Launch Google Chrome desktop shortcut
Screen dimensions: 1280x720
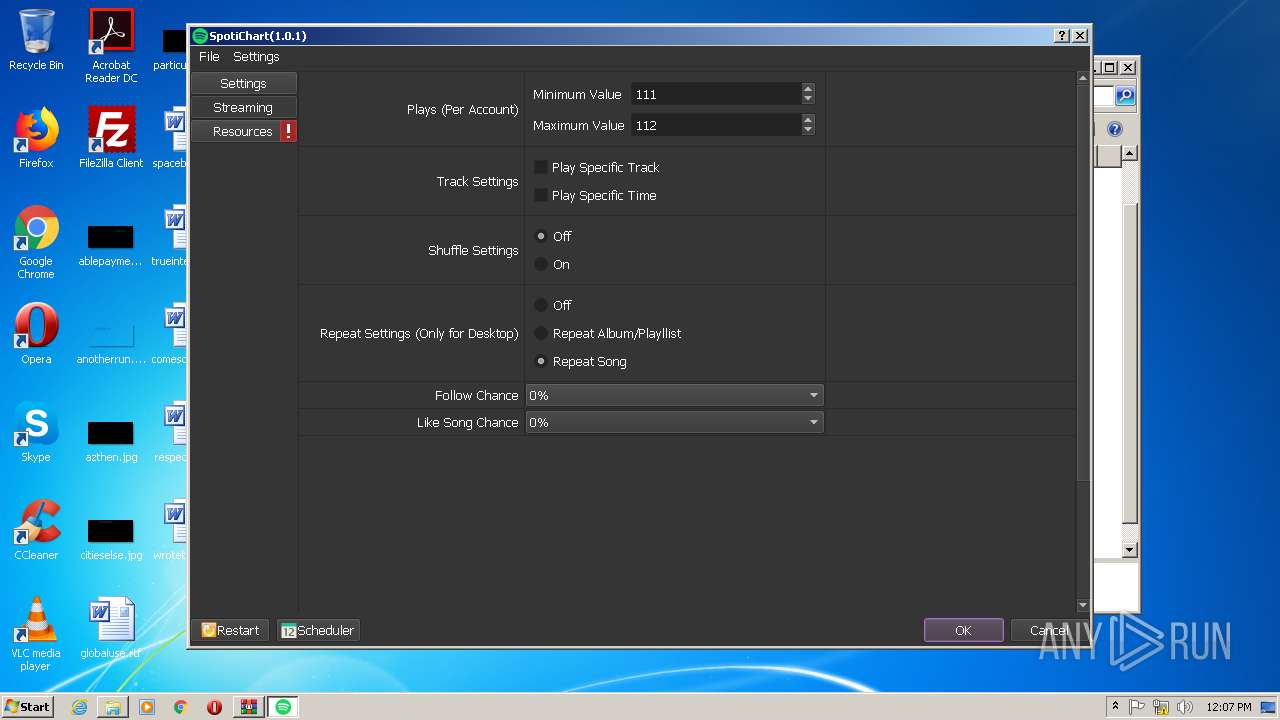click(36, 243)
